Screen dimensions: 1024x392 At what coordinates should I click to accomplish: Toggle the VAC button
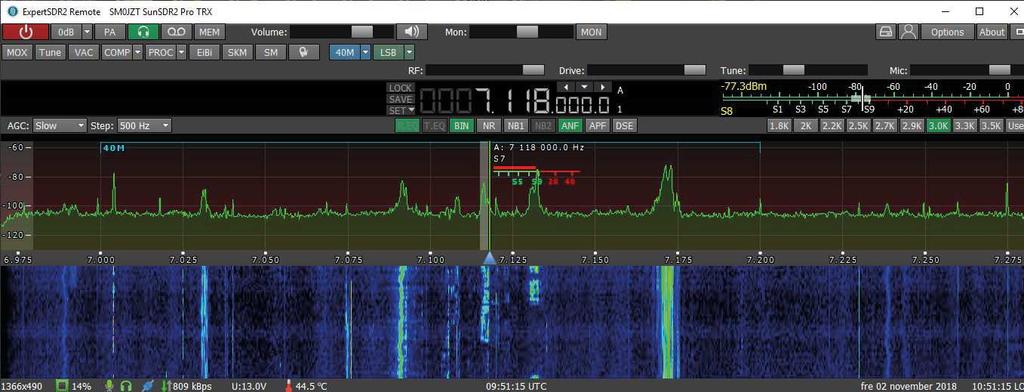83,52
